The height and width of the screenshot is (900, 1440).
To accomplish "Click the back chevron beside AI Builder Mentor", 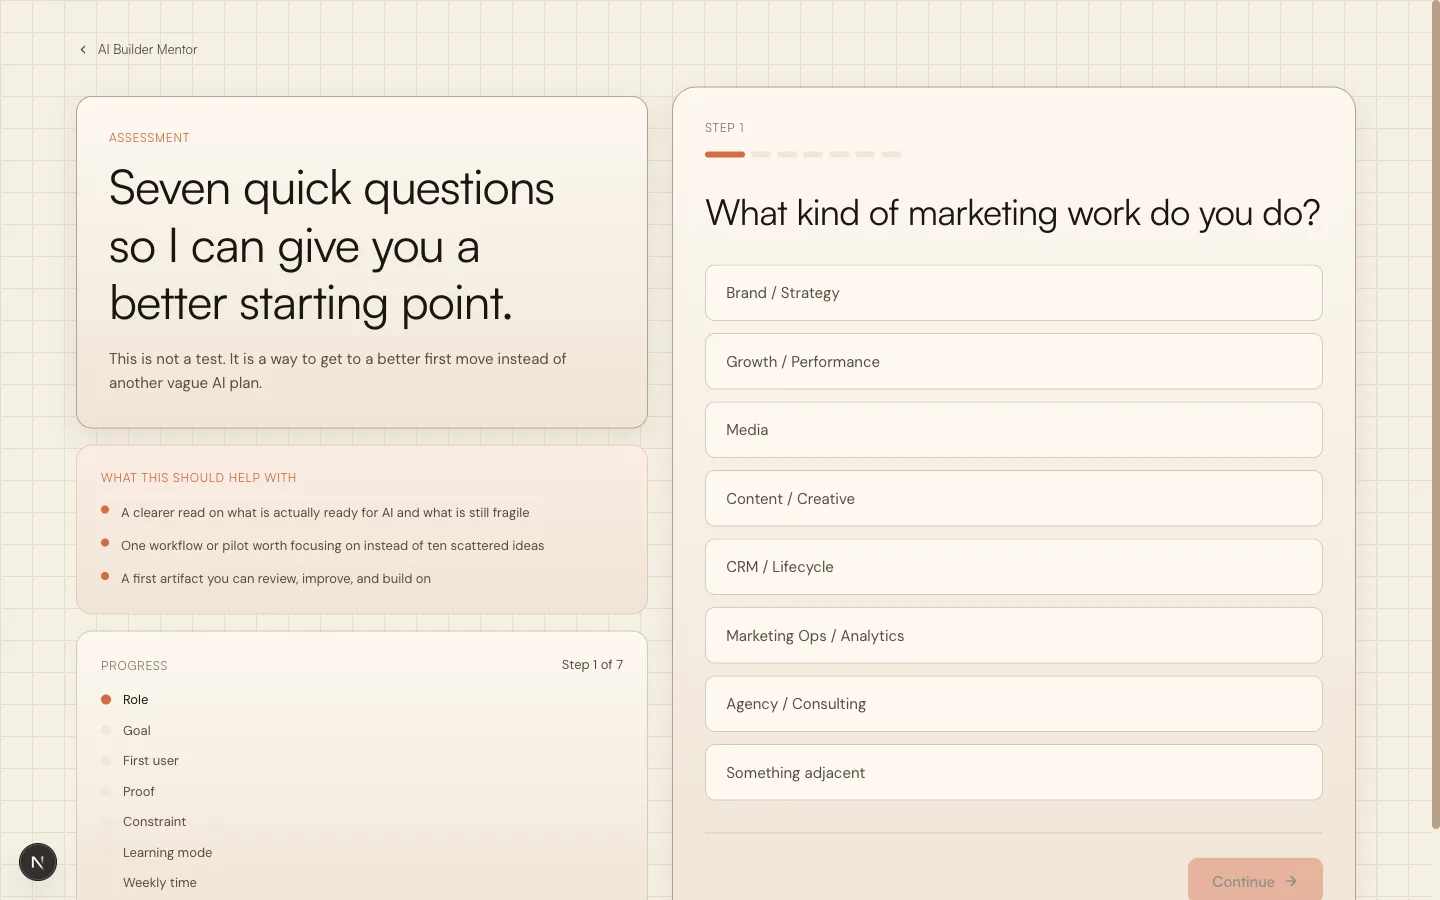I will 83,49.
